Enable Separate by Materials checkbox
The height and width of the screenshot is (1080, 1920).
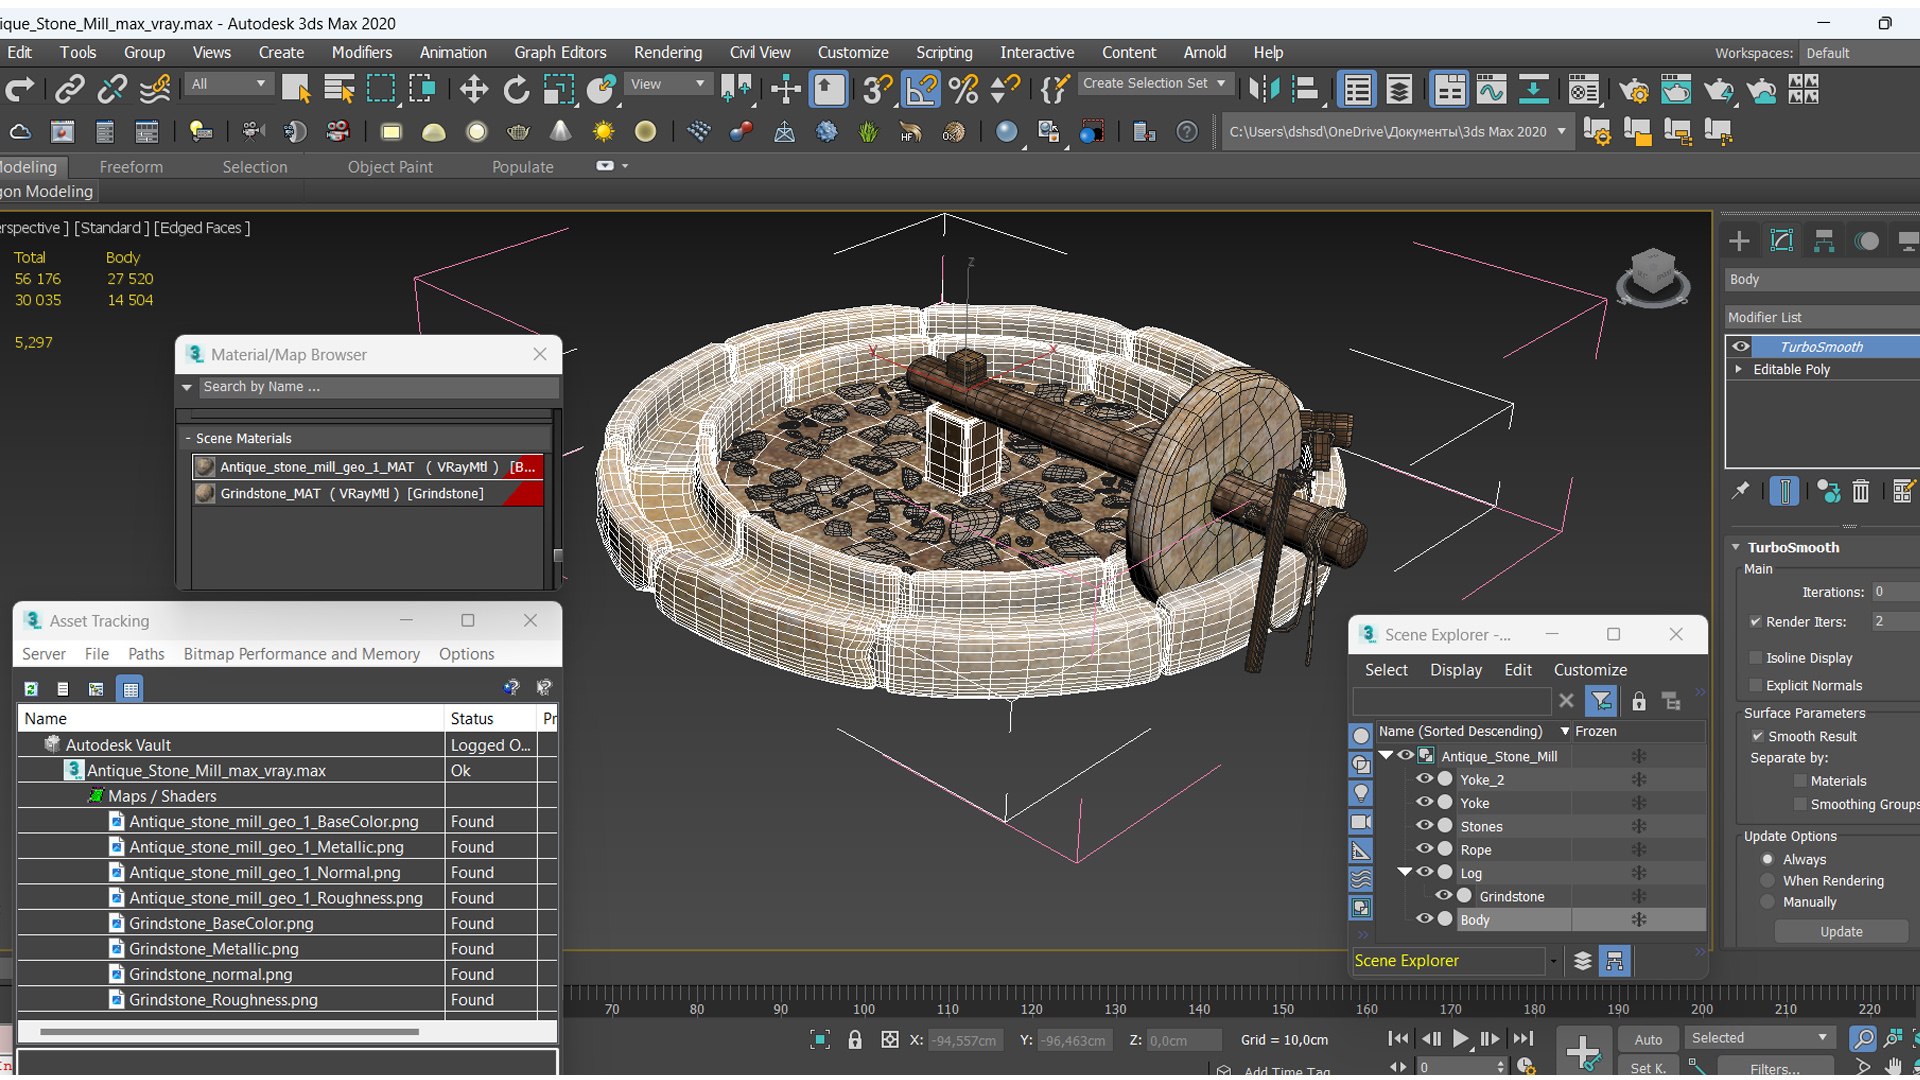[x=1801, y=781]
